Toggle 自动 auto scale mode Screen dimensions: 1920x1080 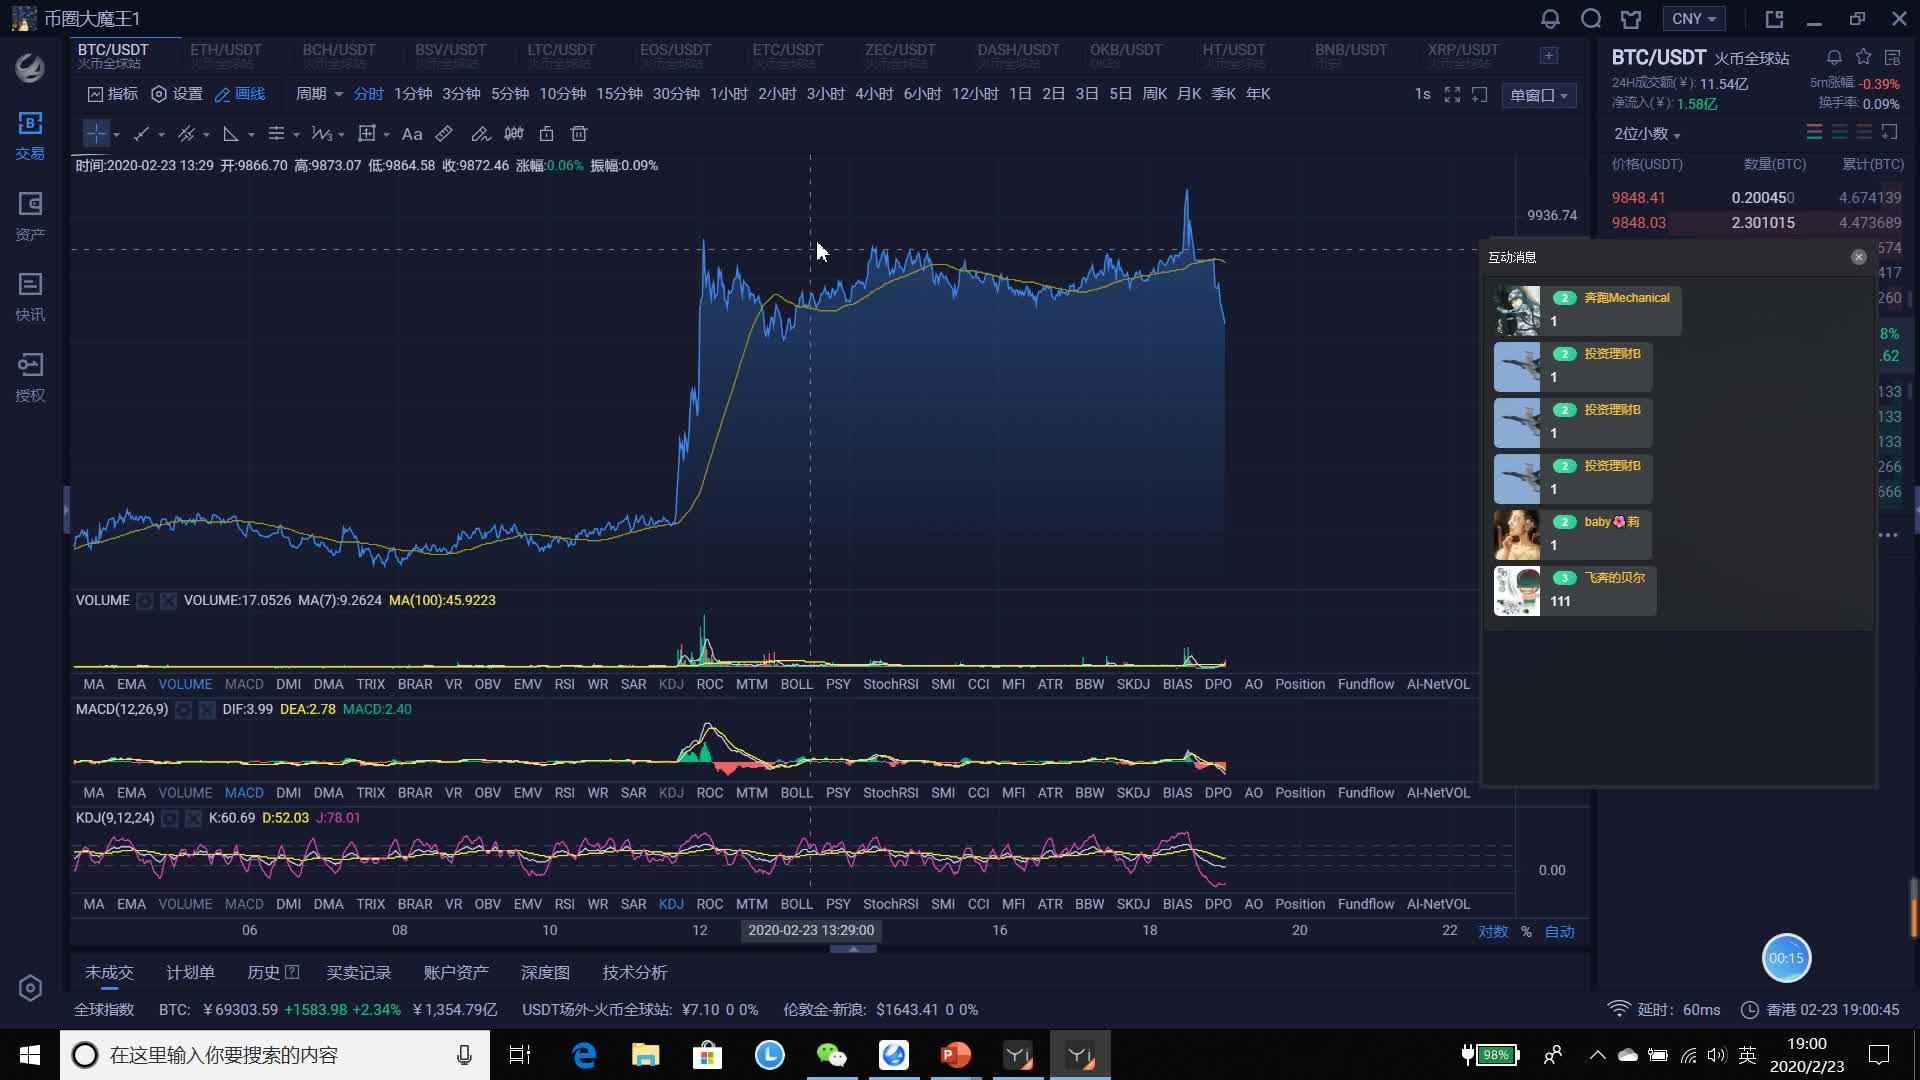[1559, 931]
